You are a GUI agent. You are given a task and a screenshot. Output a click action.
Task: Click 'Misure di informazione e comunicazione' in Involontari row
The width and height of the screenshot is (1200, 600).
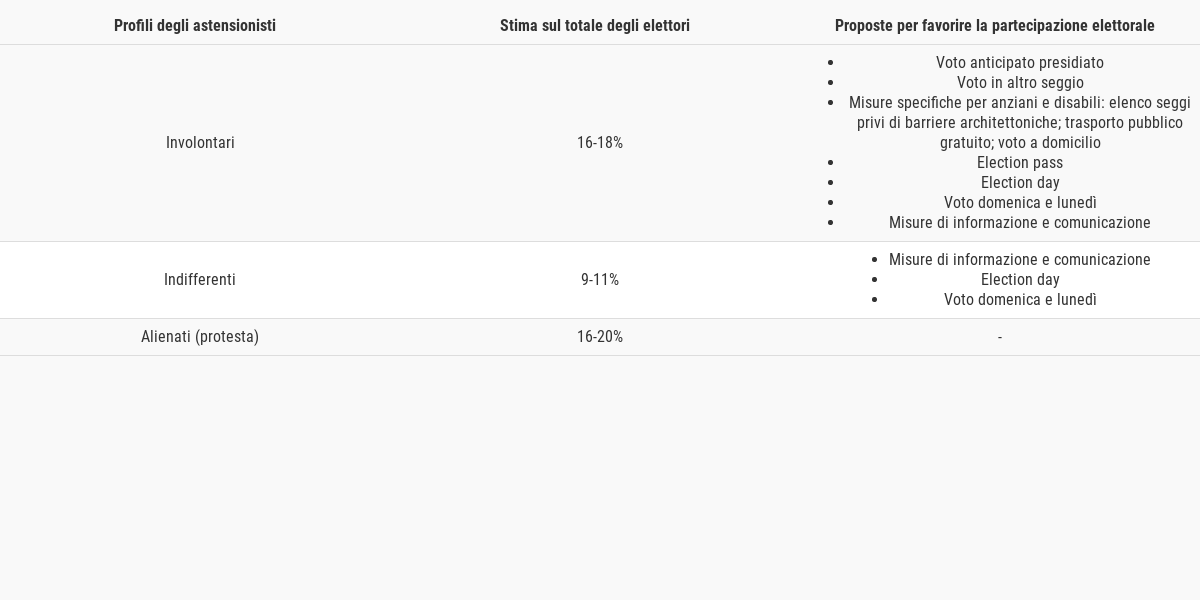click(1020, 223)
